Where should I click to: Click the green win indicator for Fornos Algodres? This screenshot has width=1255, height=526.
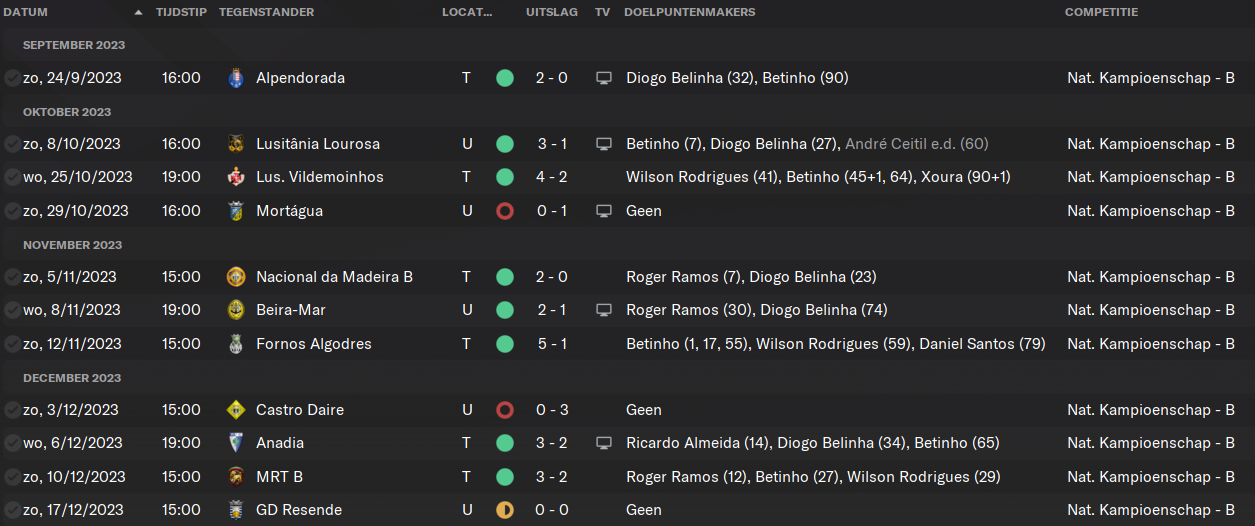505,344
